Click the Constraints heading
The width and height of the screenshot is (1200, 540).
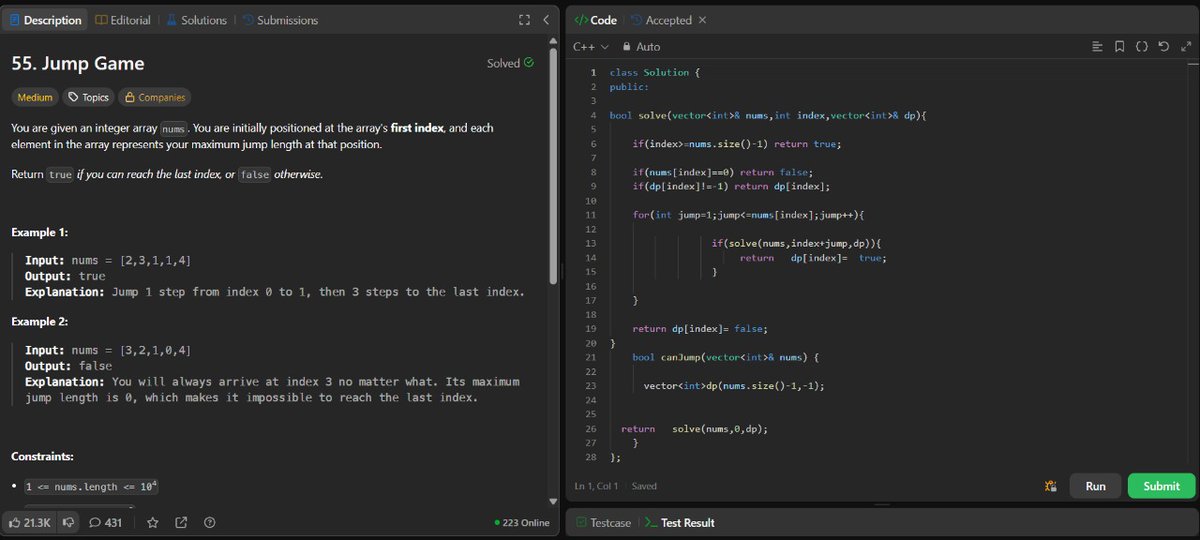coord(43,457)
